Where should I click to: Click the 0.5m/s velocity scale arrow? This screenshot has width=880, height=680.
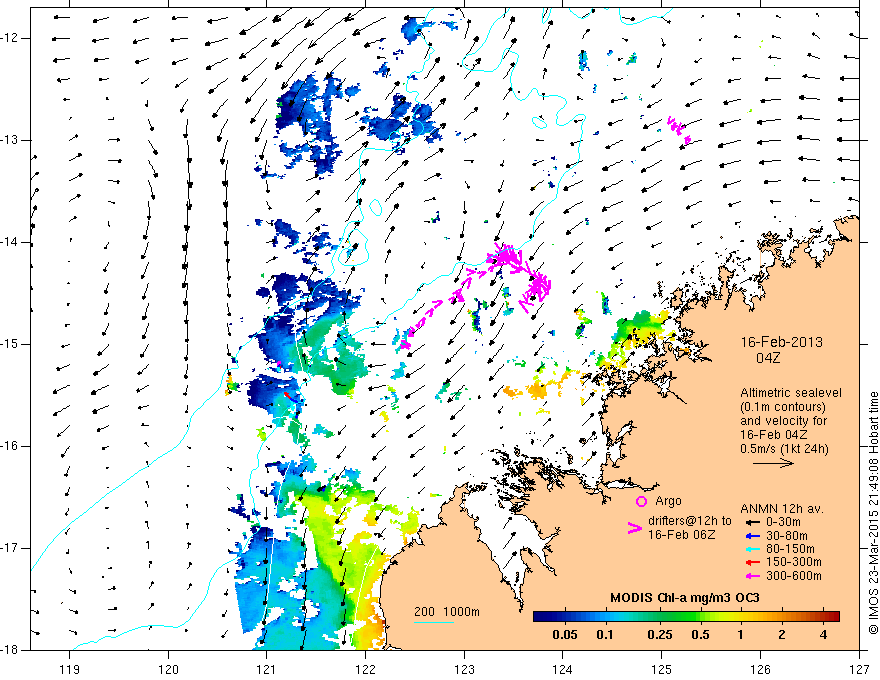(x=773, y=463)
